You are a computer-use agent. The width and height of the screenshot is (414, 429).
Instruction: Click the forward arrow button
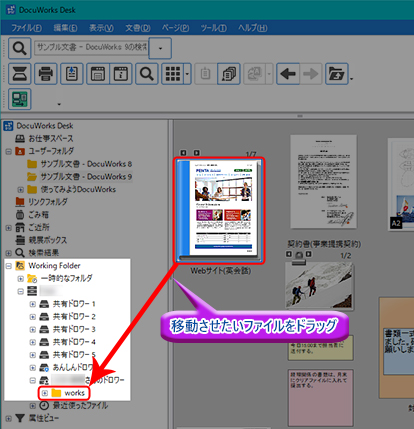coord(311,74)
